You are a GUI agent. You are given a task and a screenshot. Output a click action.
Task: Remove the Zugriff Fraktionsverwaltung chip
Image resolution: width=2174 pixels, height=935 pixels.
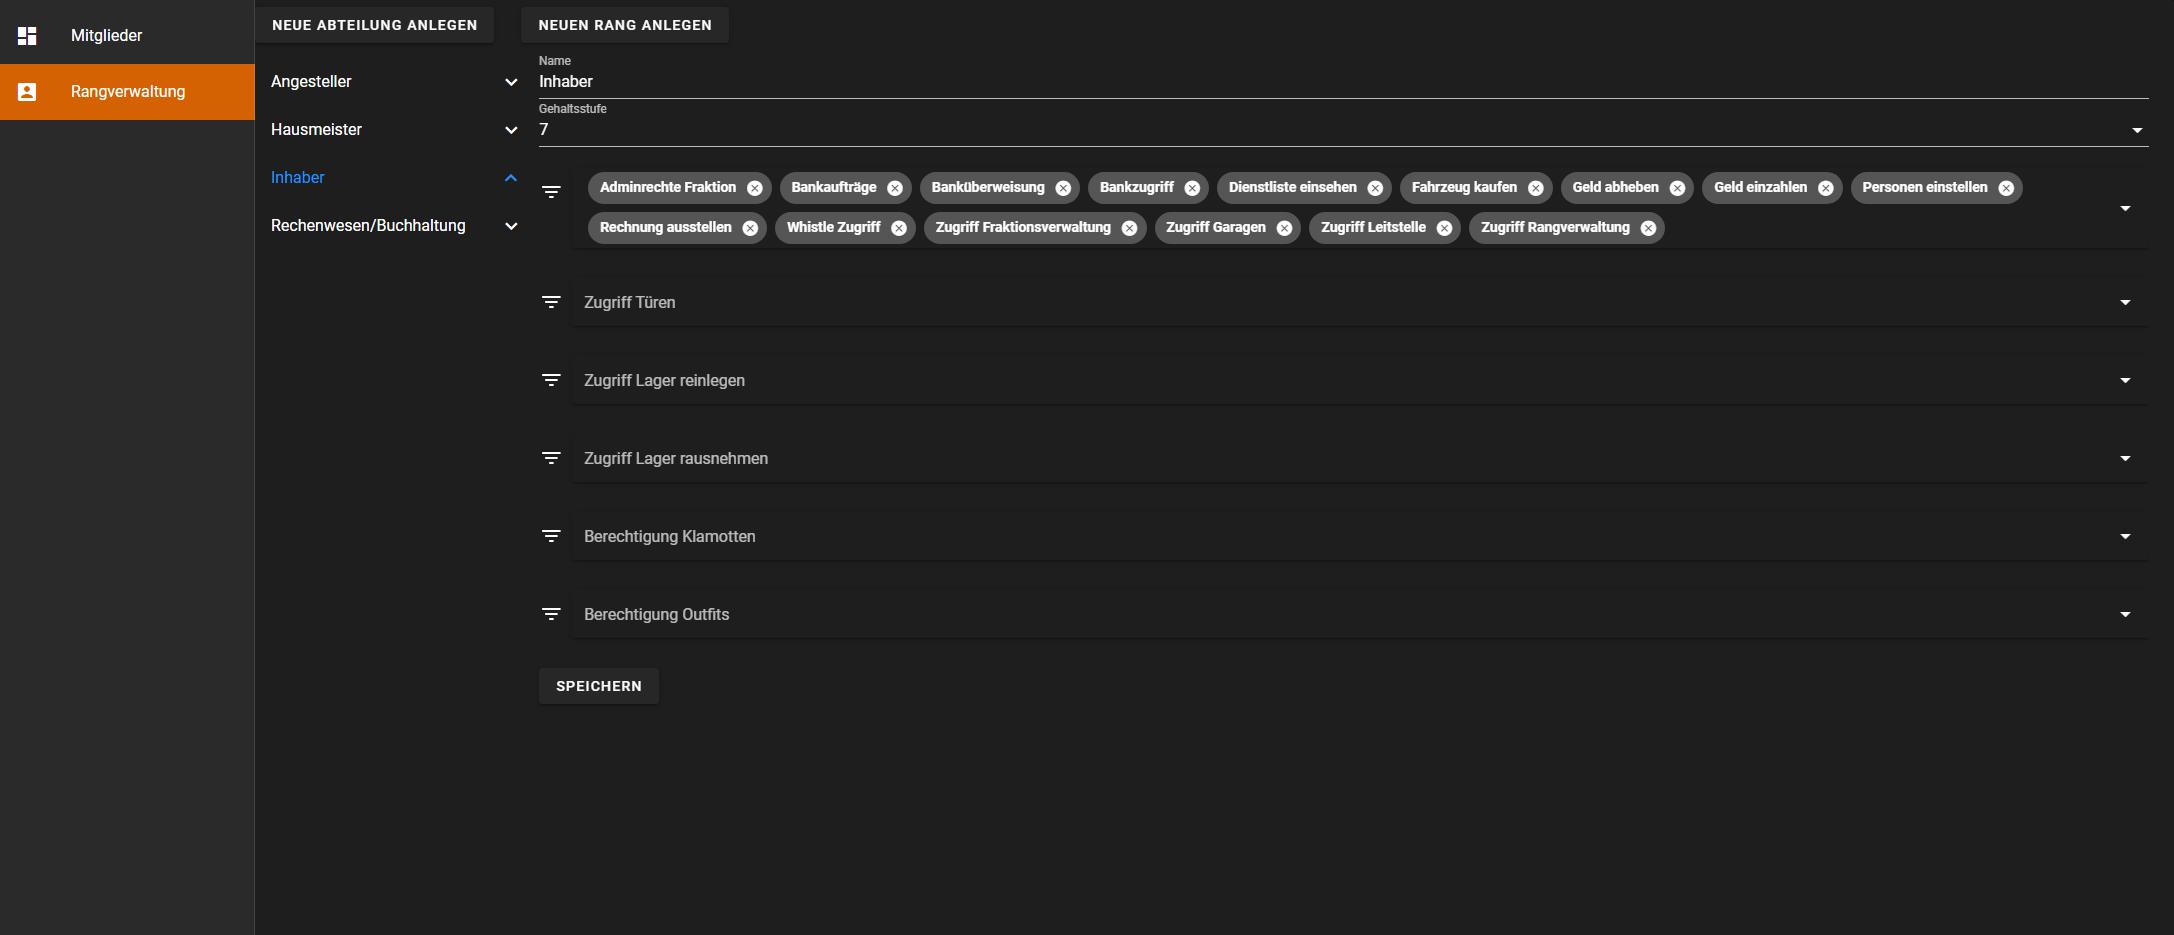point(1129,228)
